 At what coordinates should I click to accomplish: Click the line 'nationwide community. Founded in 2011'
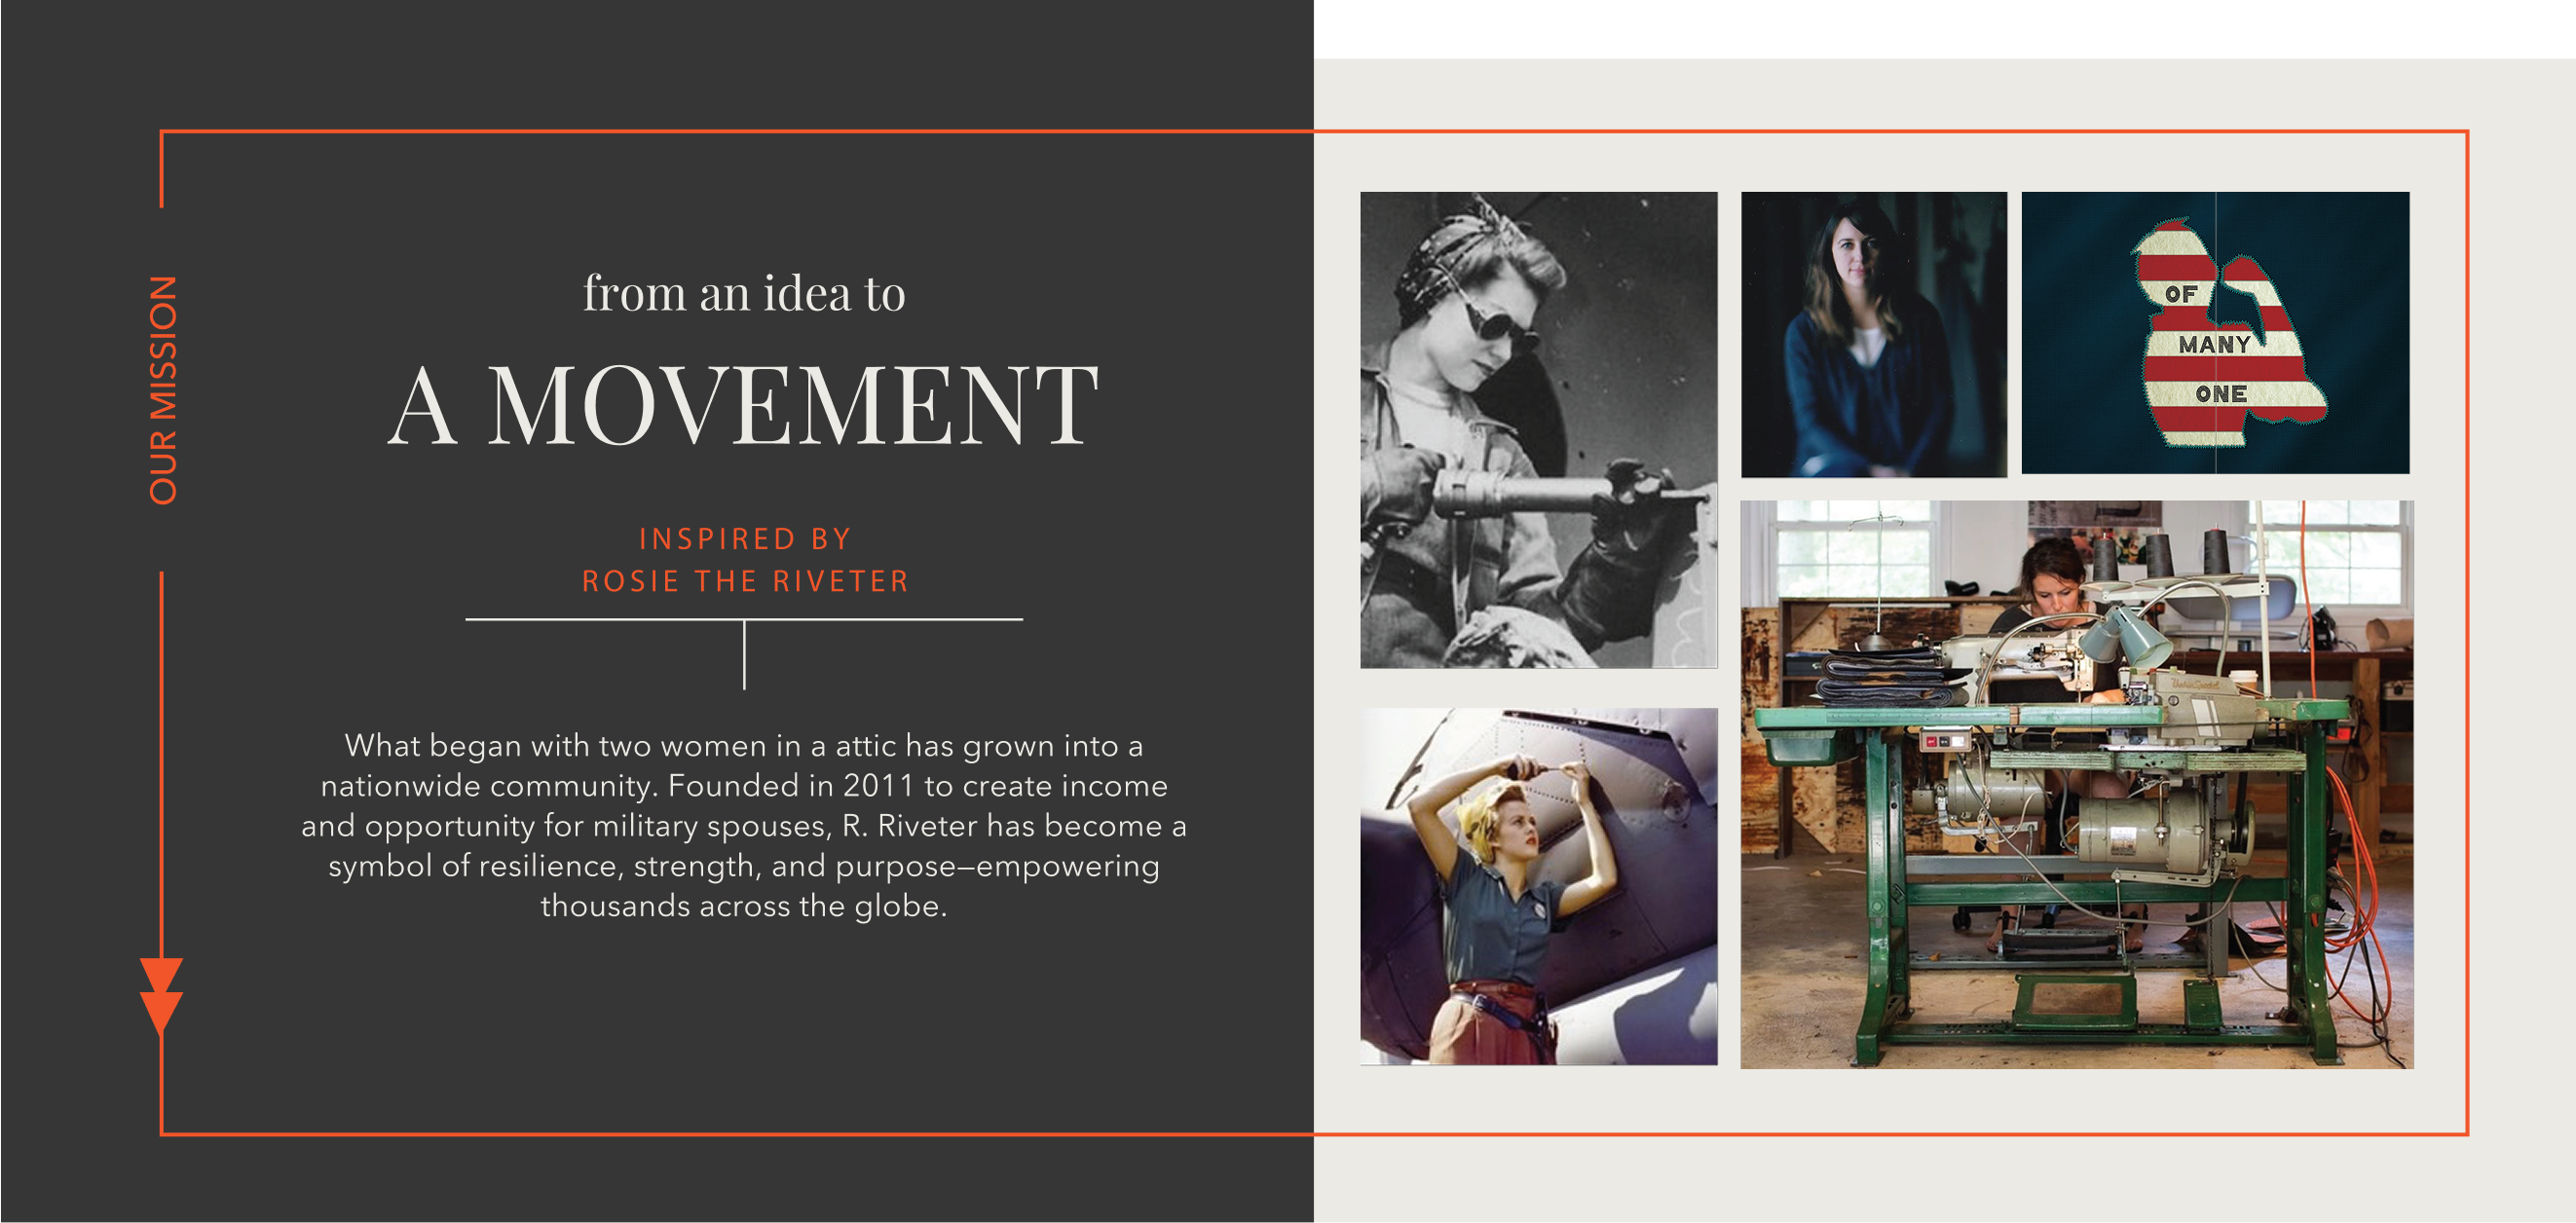[x=744, y=786]
